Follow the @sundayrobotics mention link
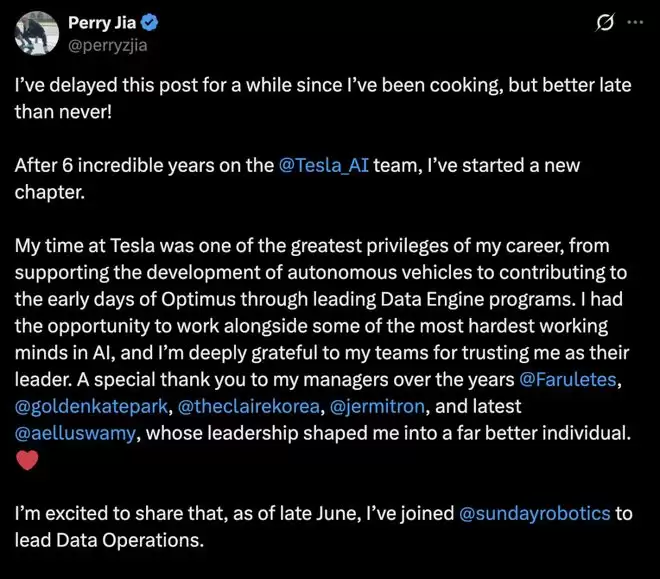Image resolution: width=660 pixels, height=579 pixels. click(533, 516)
